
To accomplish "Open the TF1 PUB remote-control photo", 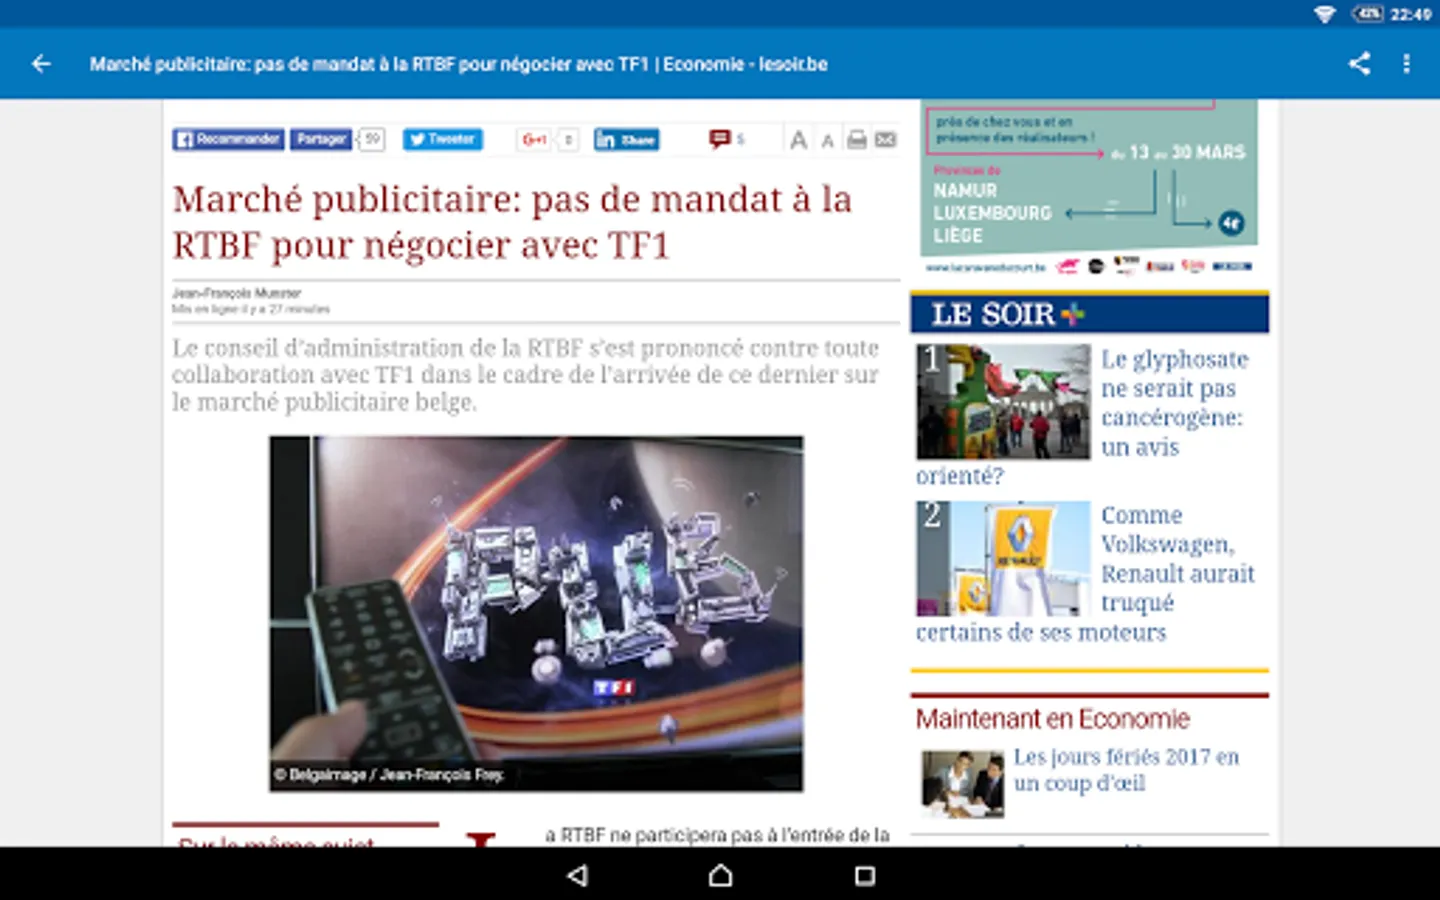I will coord(536,613).
